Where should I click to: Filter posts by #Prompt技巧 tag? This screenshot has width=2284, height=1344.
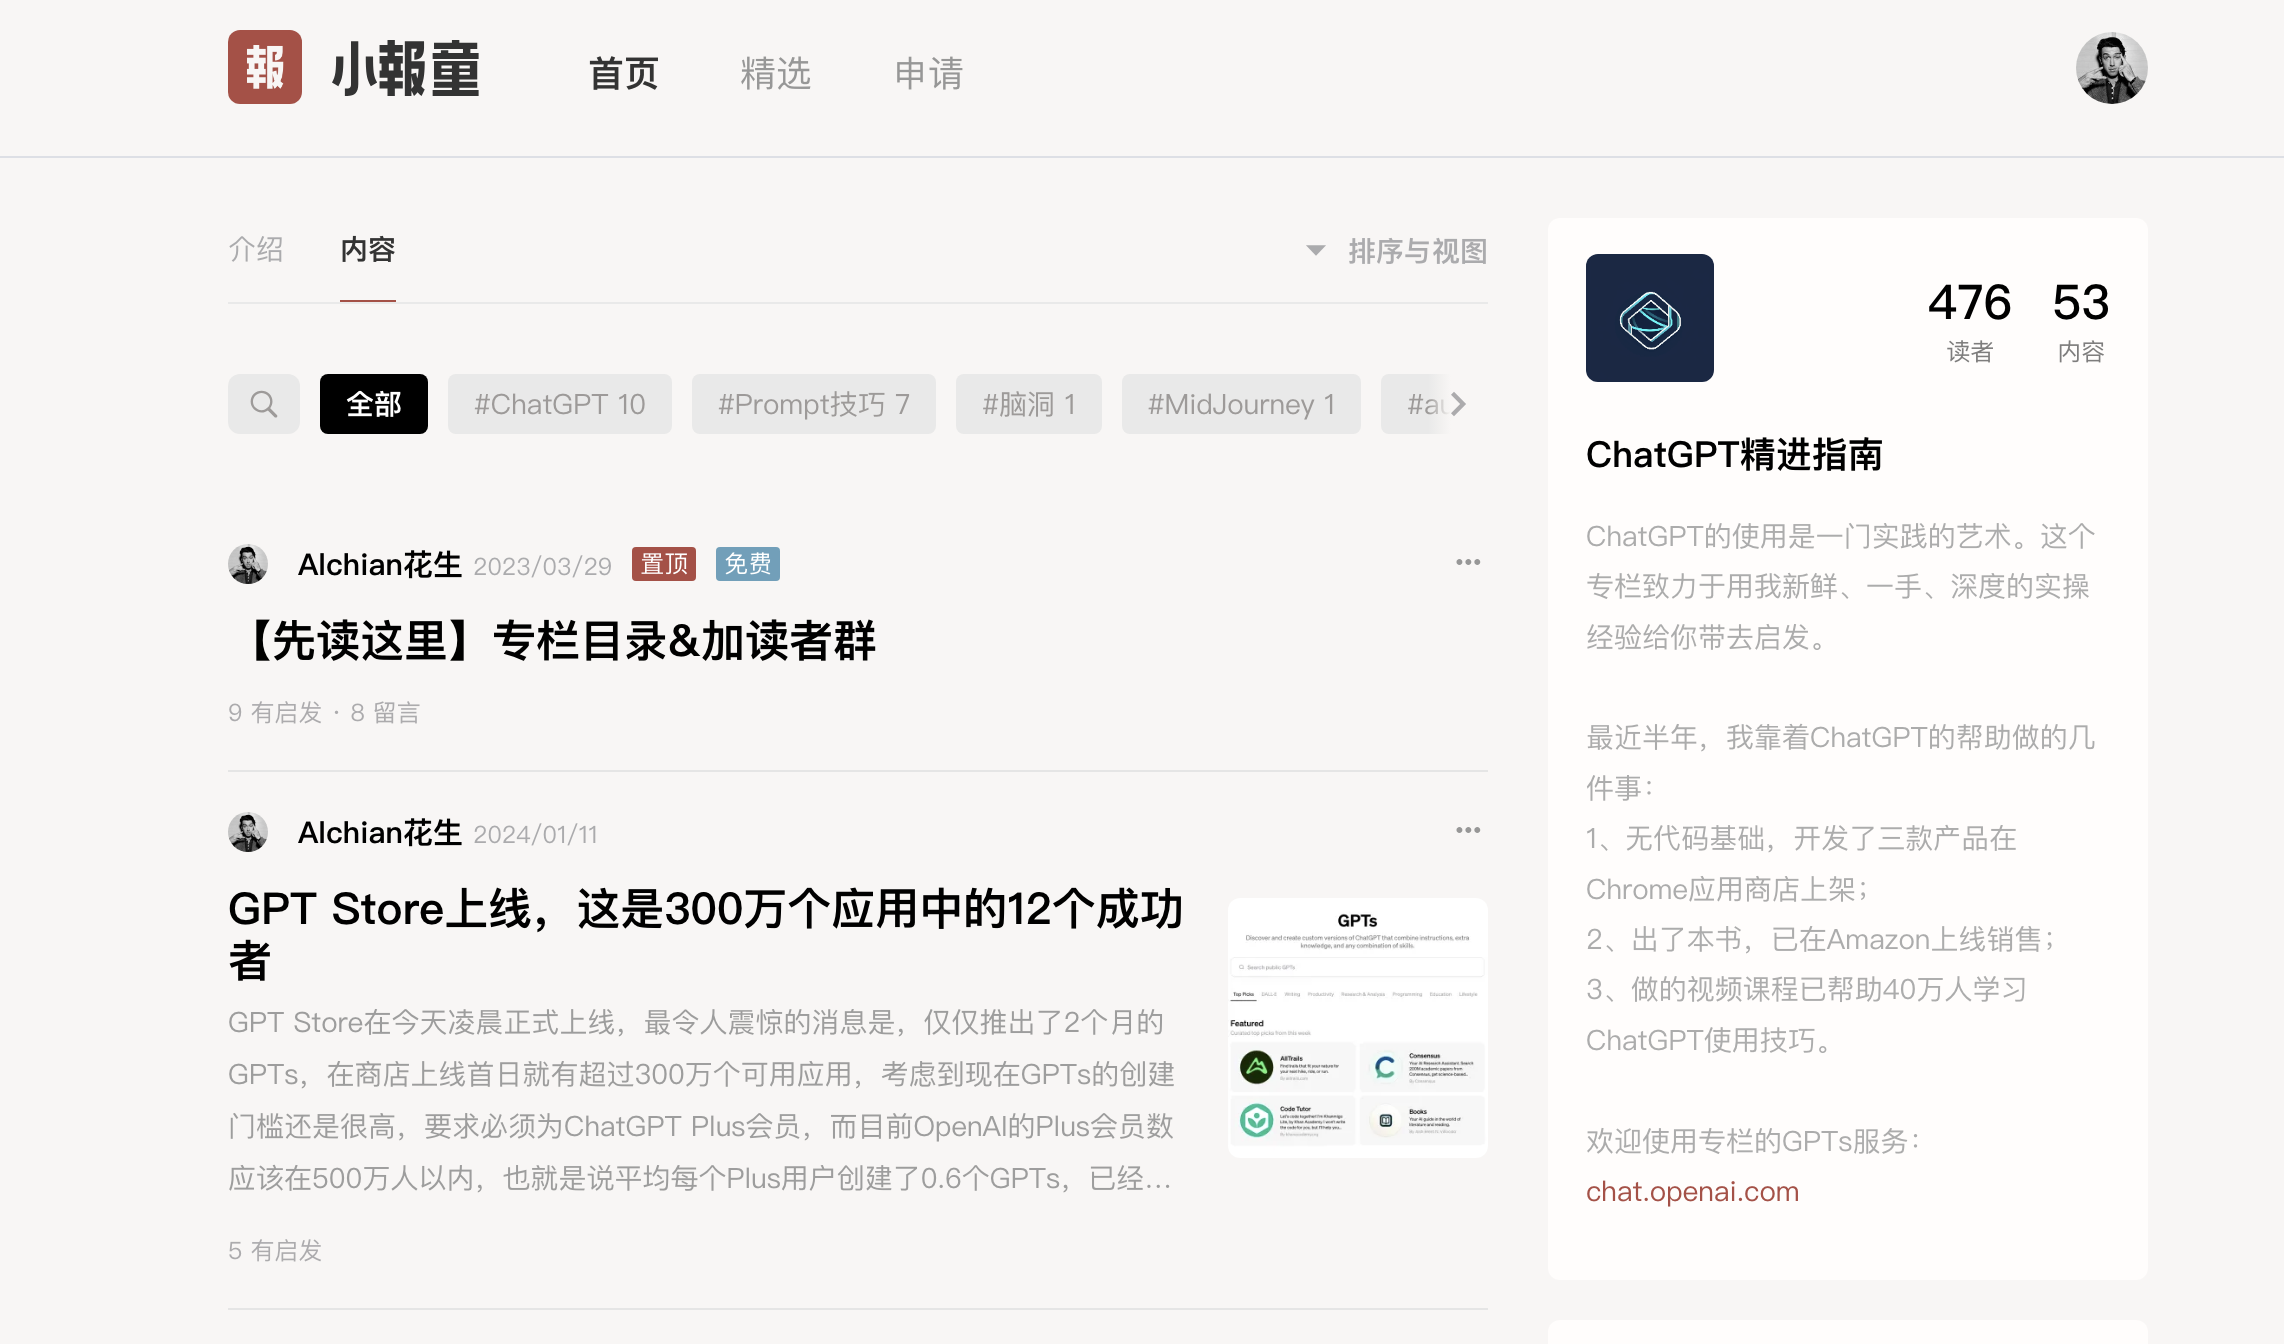click(813, 404)
